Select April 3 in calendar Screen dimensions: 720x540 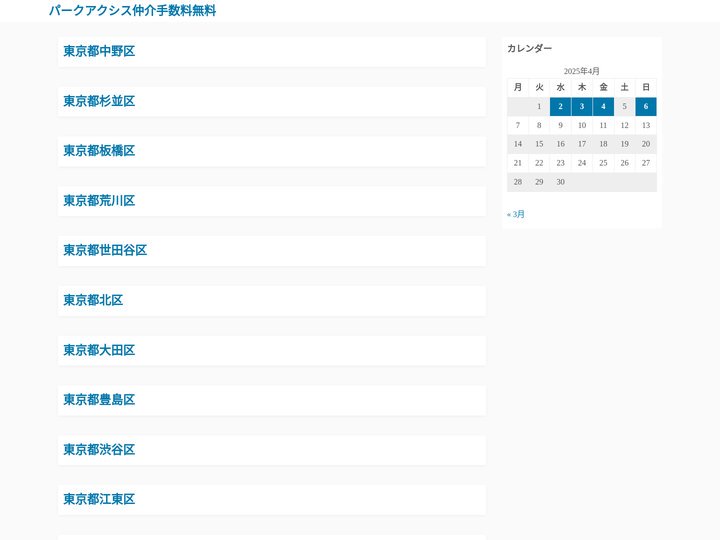[x=582, y=107]
